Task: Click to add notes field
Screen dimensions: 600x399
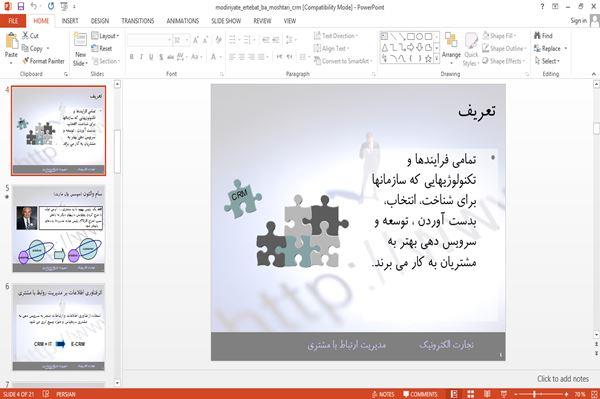Action: pyautogui.click(x=562, y=379)
